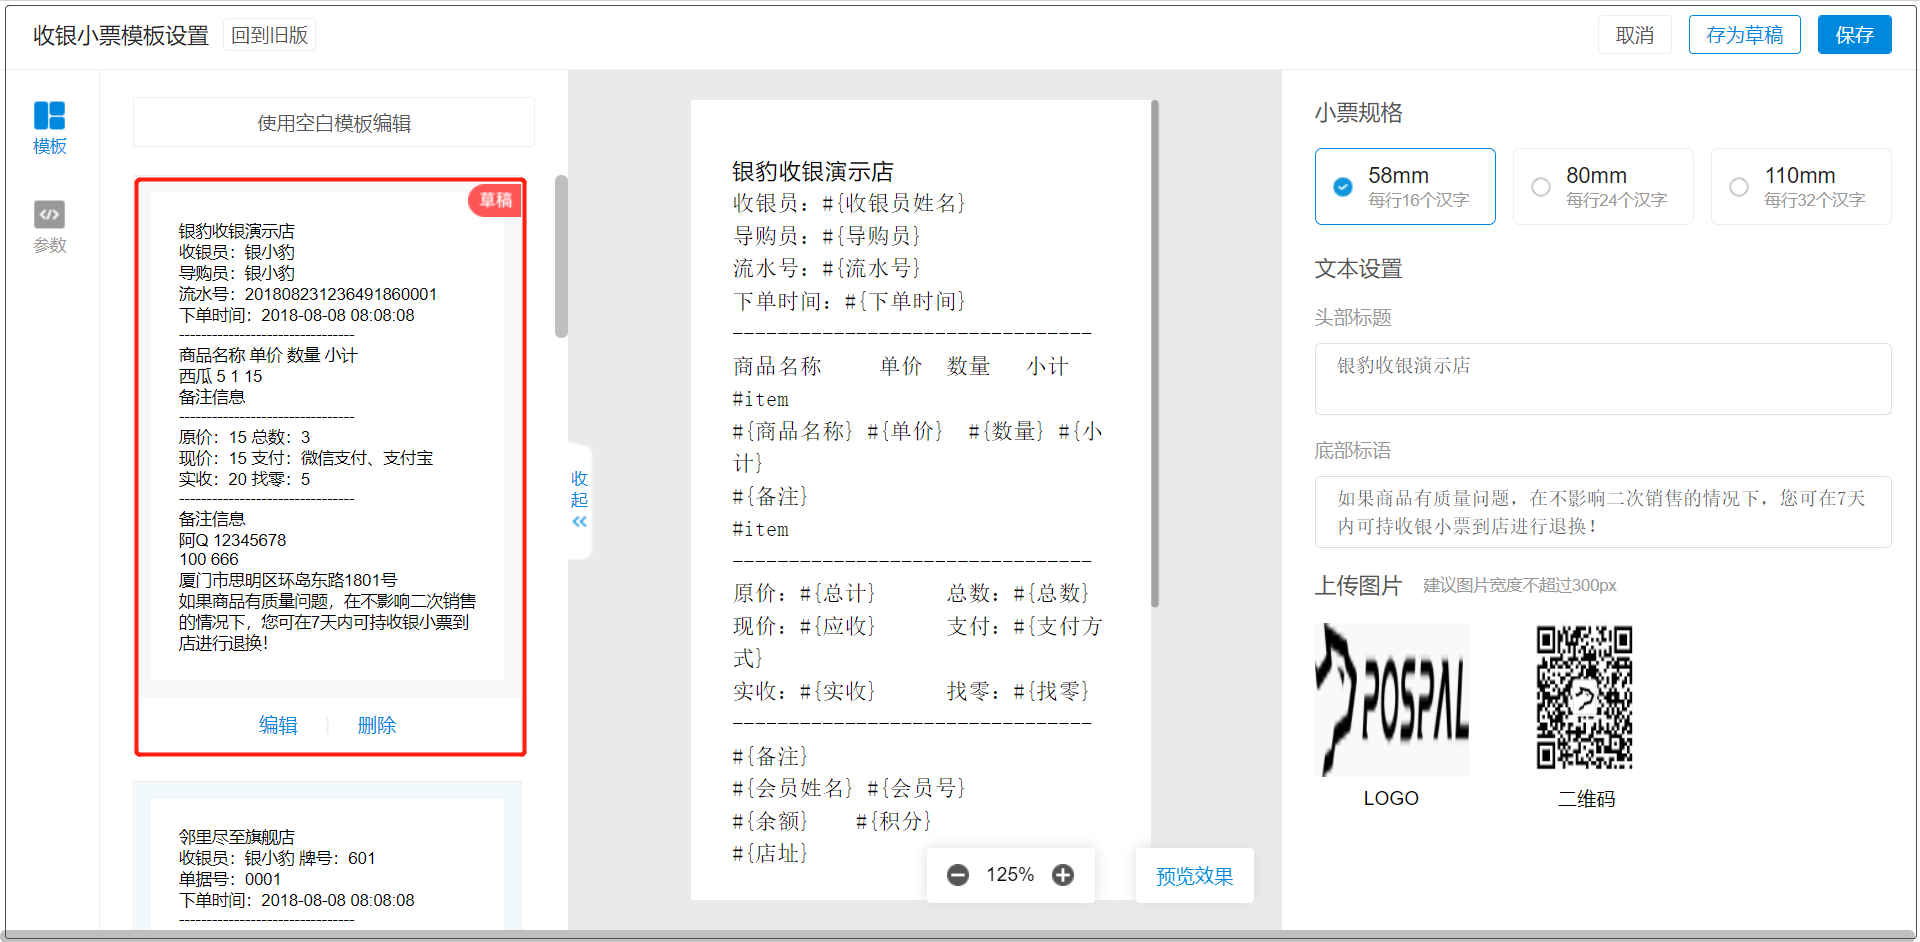
Task: Open the 参数 parameters code icon
Action: pyautogui.click(x=49, y=215)
